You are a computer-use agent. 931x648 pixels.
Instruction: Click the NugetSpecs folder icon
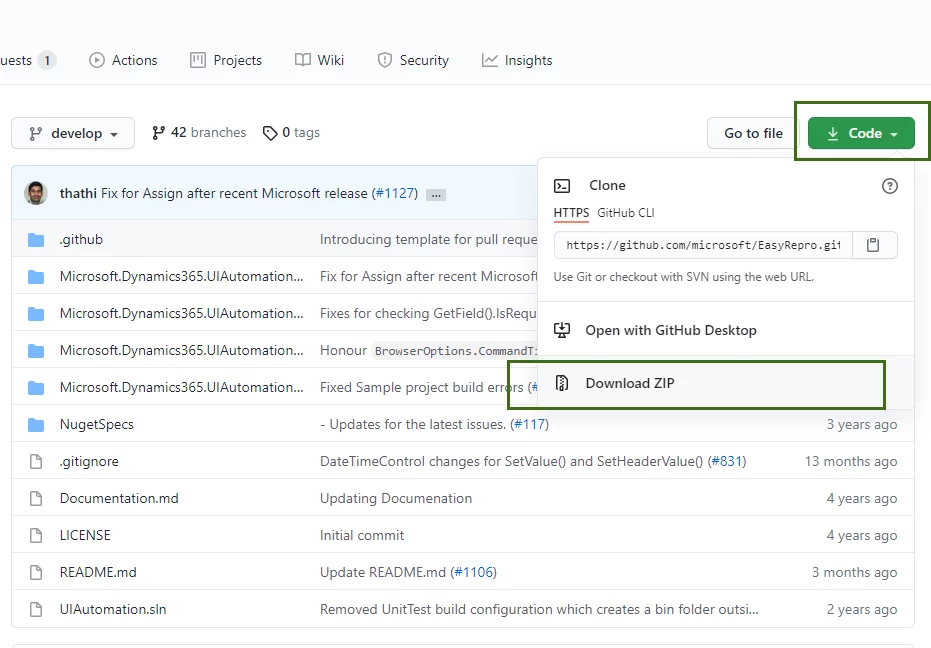36,425
